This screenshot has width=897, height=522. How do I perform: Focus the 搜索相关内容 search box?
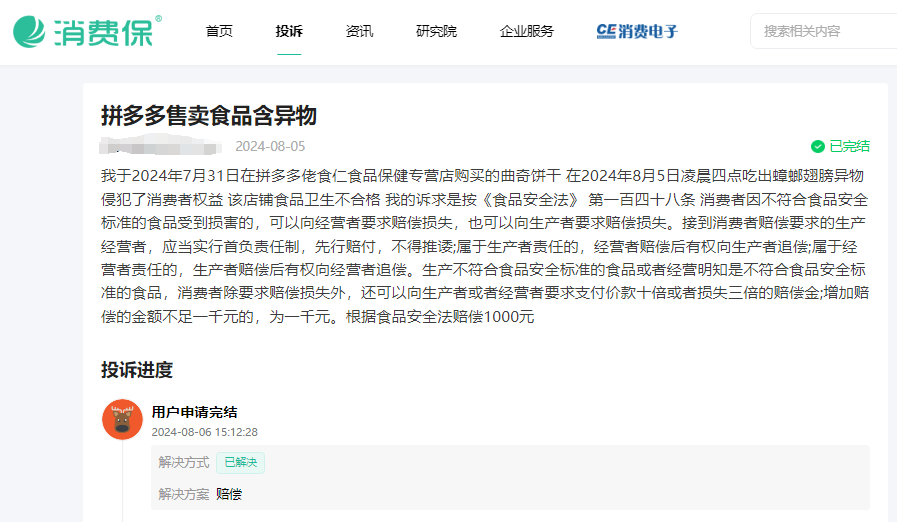coord(824,31)
